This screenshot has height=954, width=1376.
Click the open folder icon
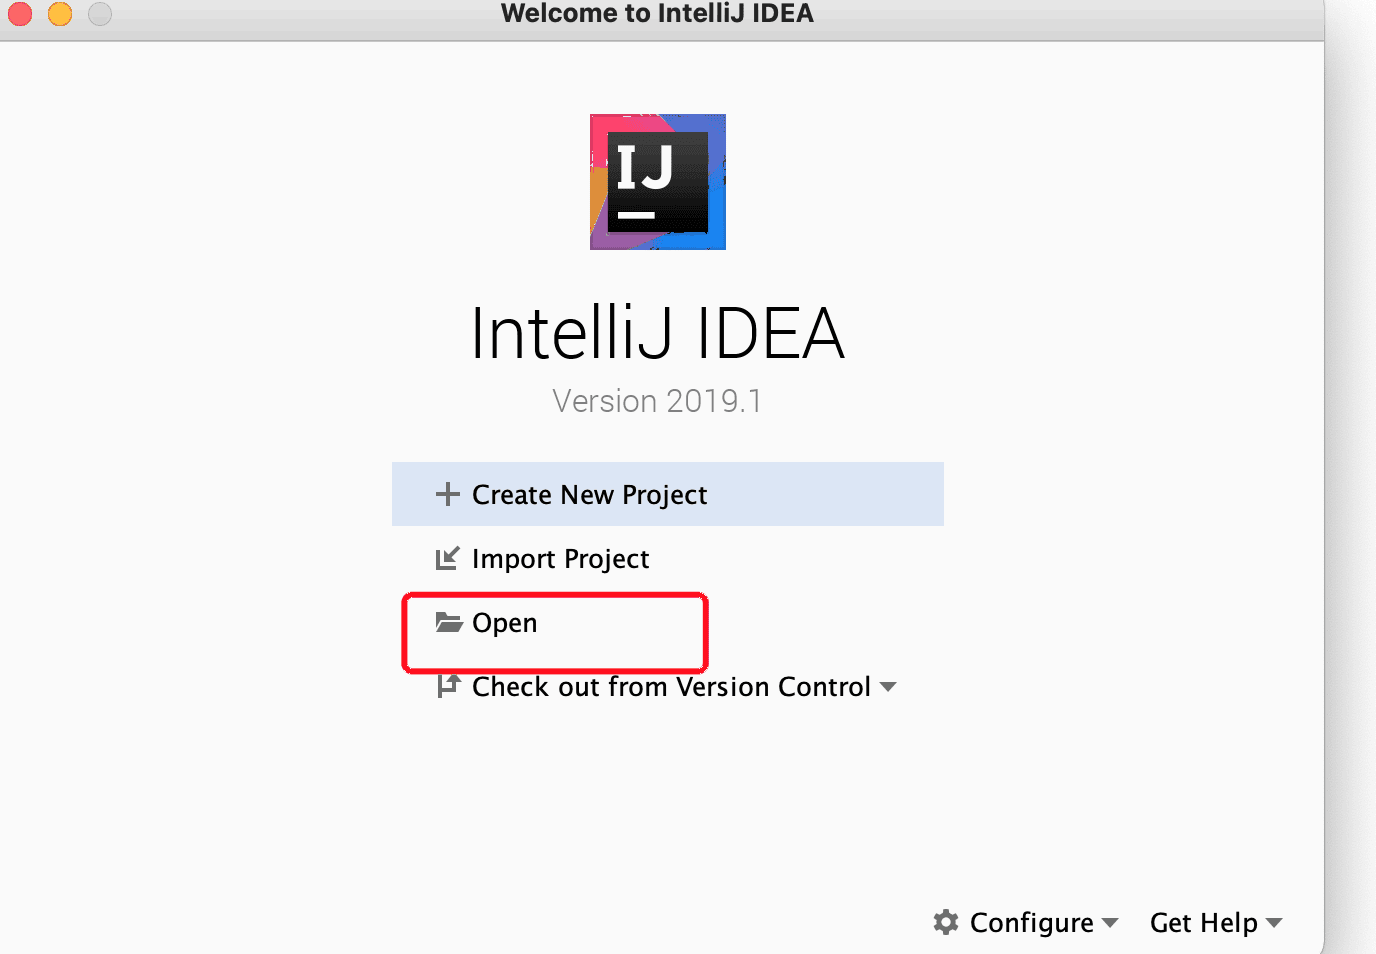[448, 622]
